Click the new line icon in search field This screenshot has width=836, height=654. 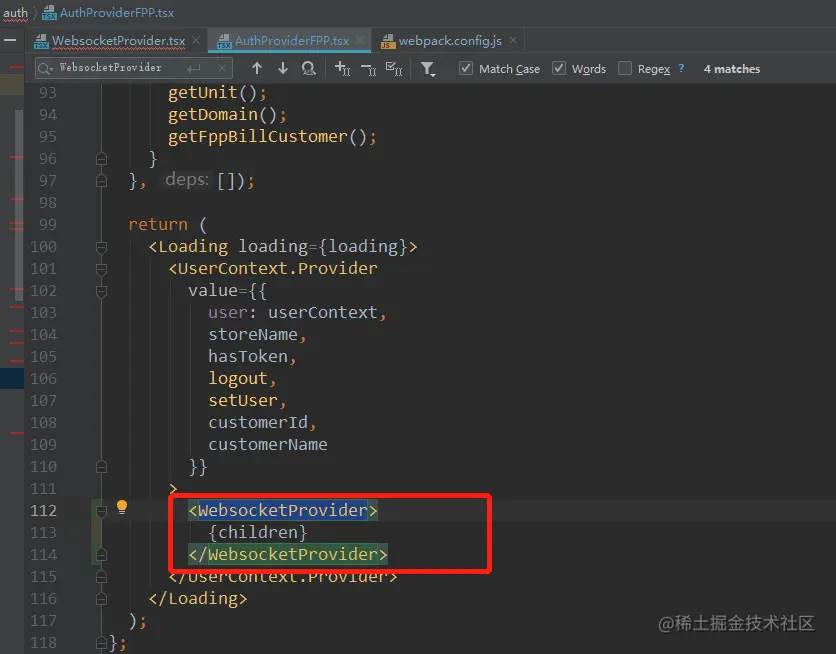194,68
